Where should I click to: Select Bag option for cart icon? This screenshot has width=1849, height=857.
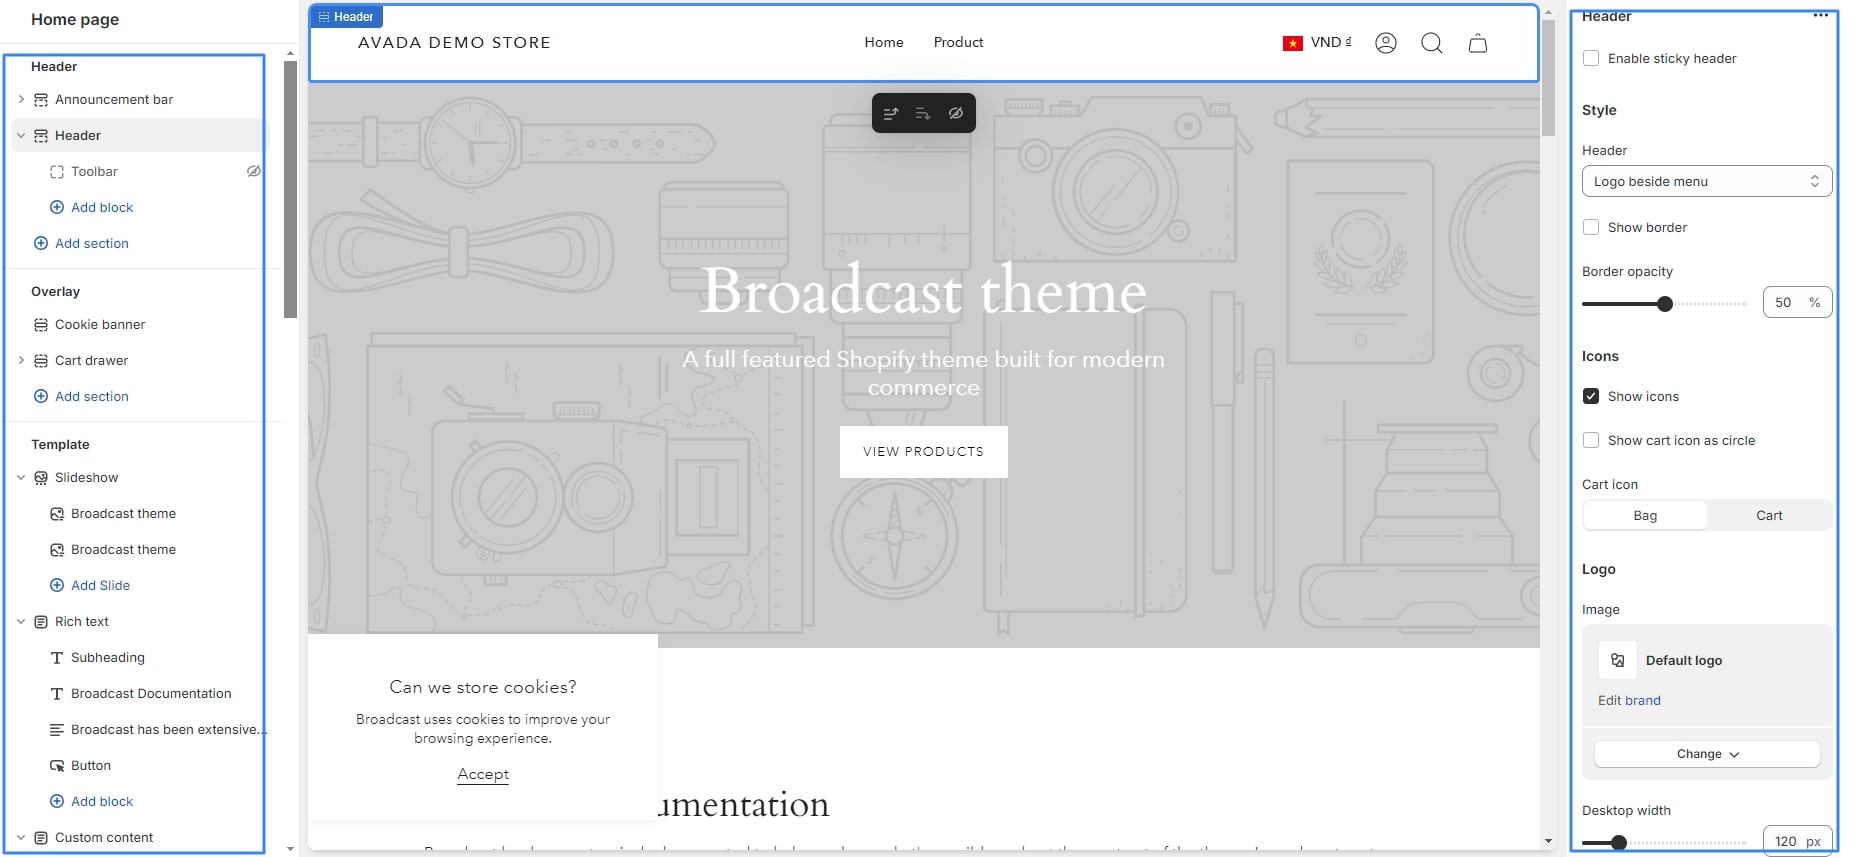[x=1645, y=515]
